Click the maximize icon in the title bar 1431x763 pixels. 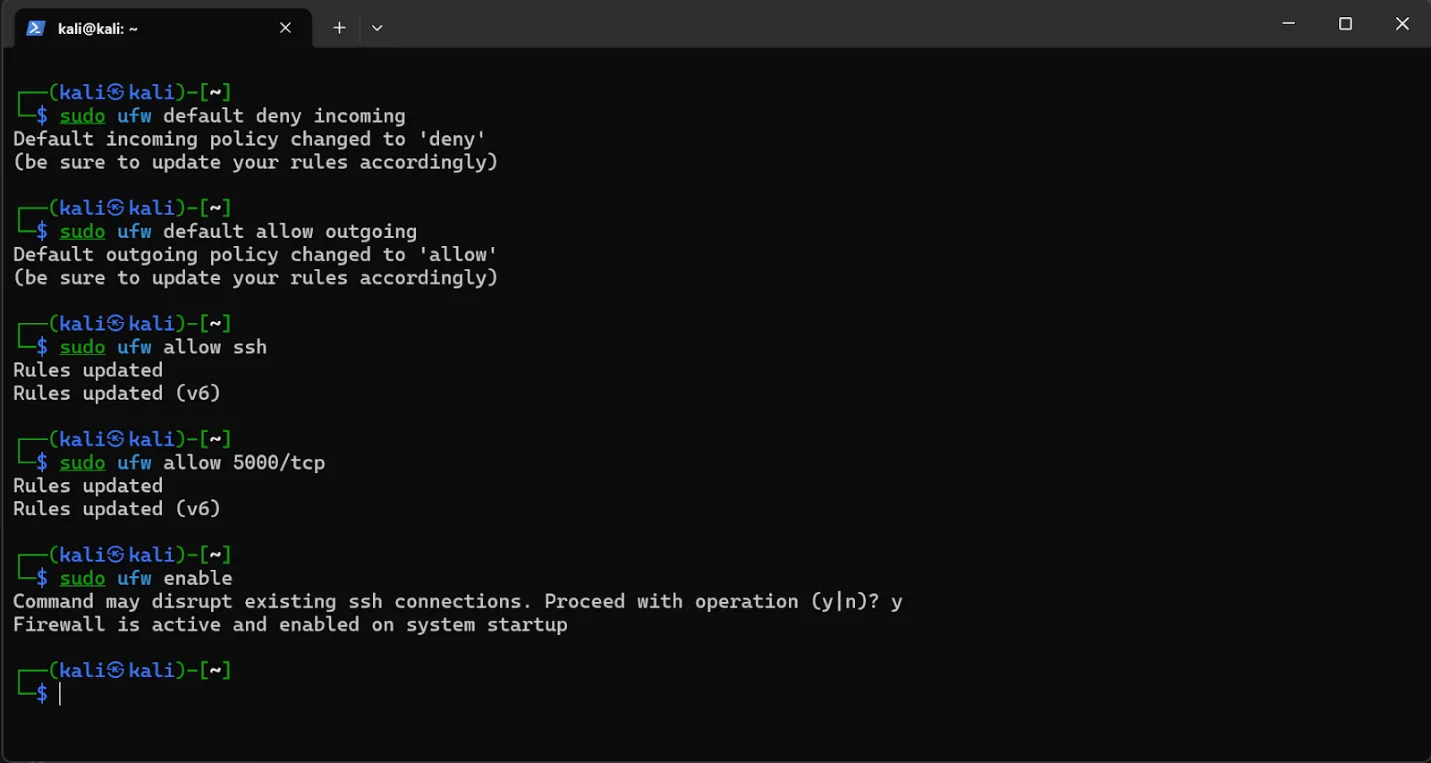[x=1345, y=23]
